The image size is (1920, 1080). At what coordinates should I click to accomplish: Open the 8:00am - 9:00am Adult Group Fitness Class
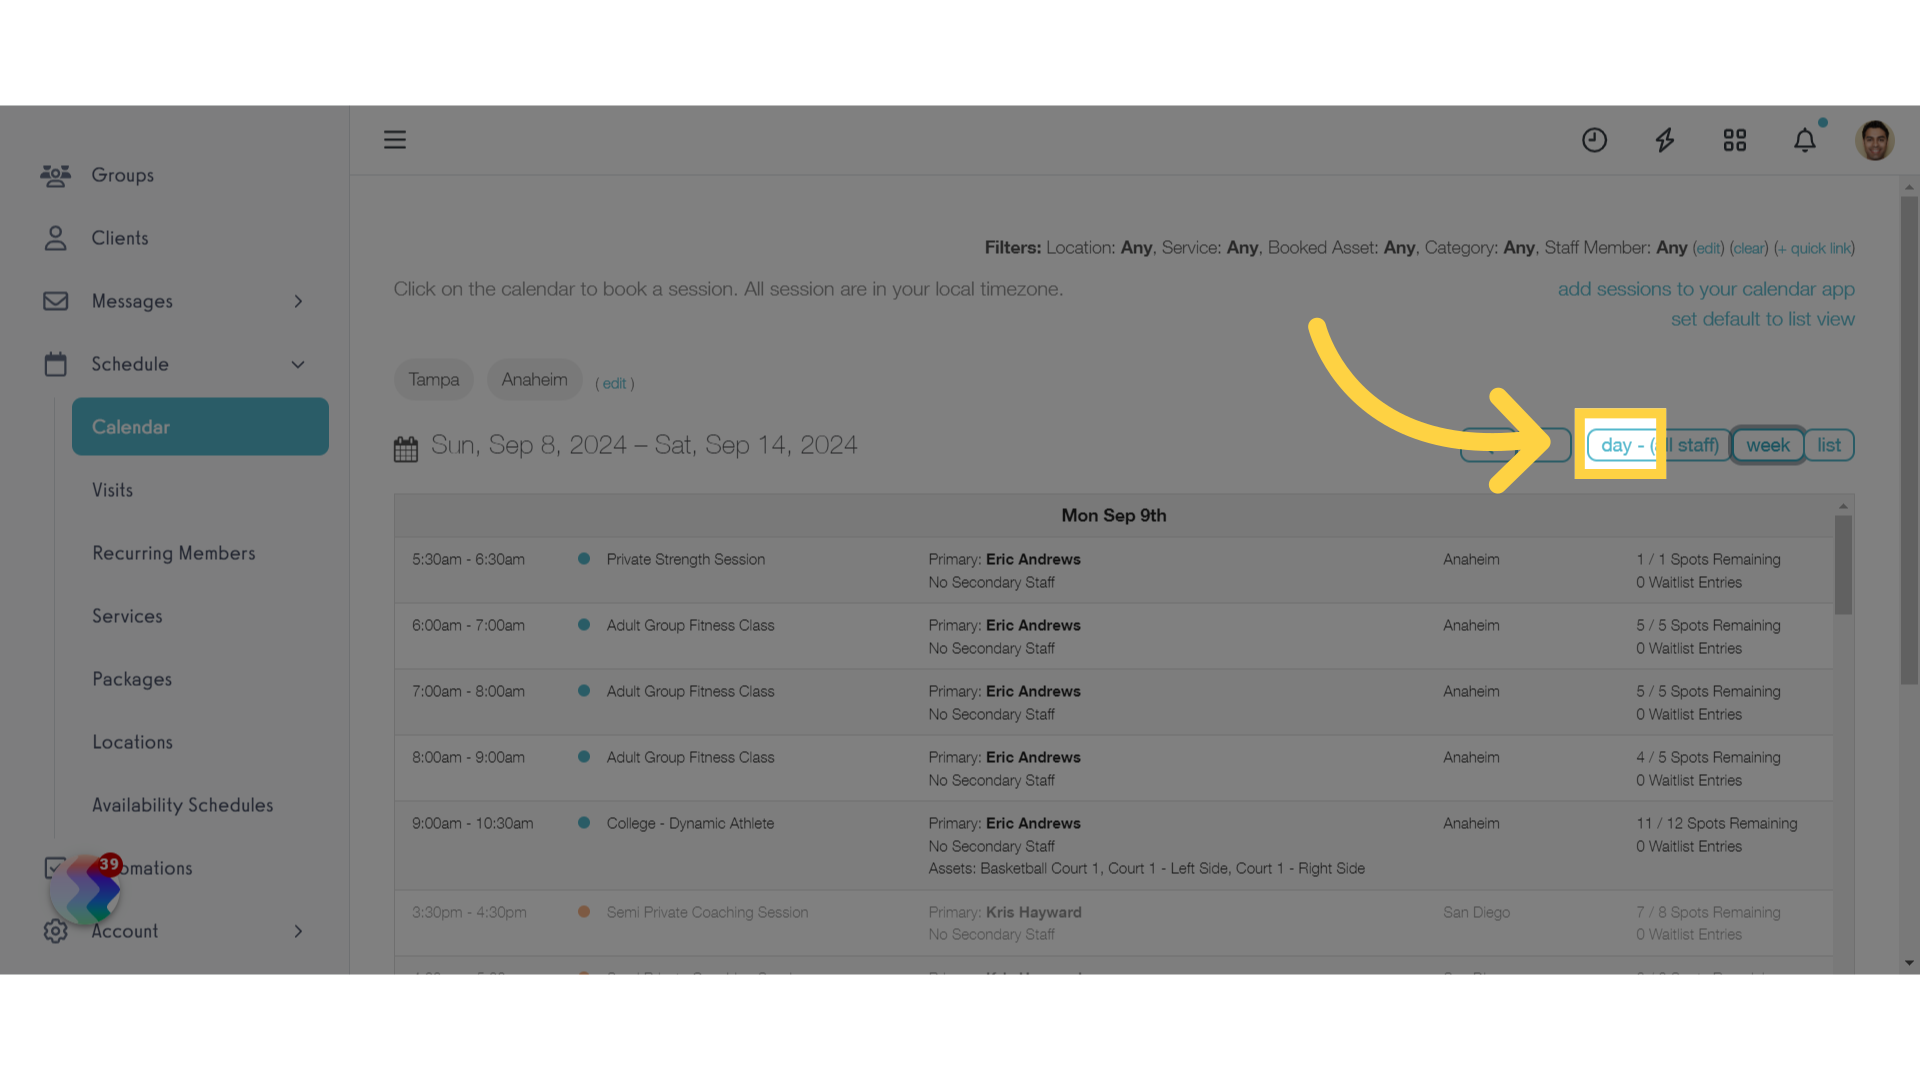coord(1114,768)
